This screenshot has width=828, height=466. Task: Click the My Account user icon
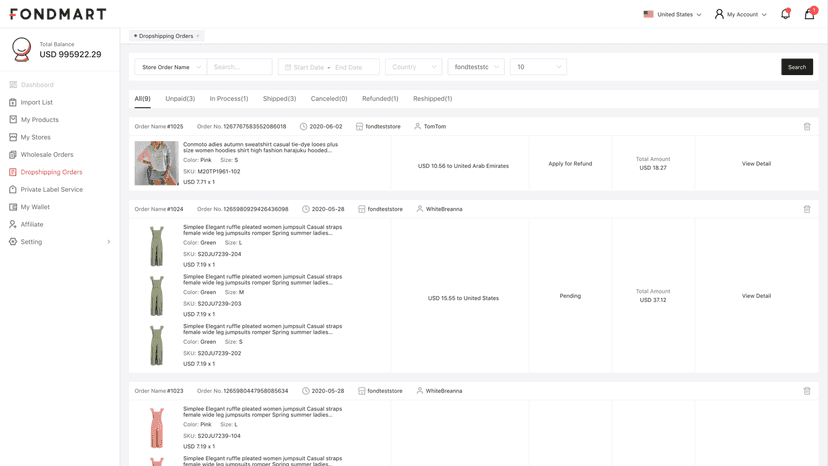(719, 14)
